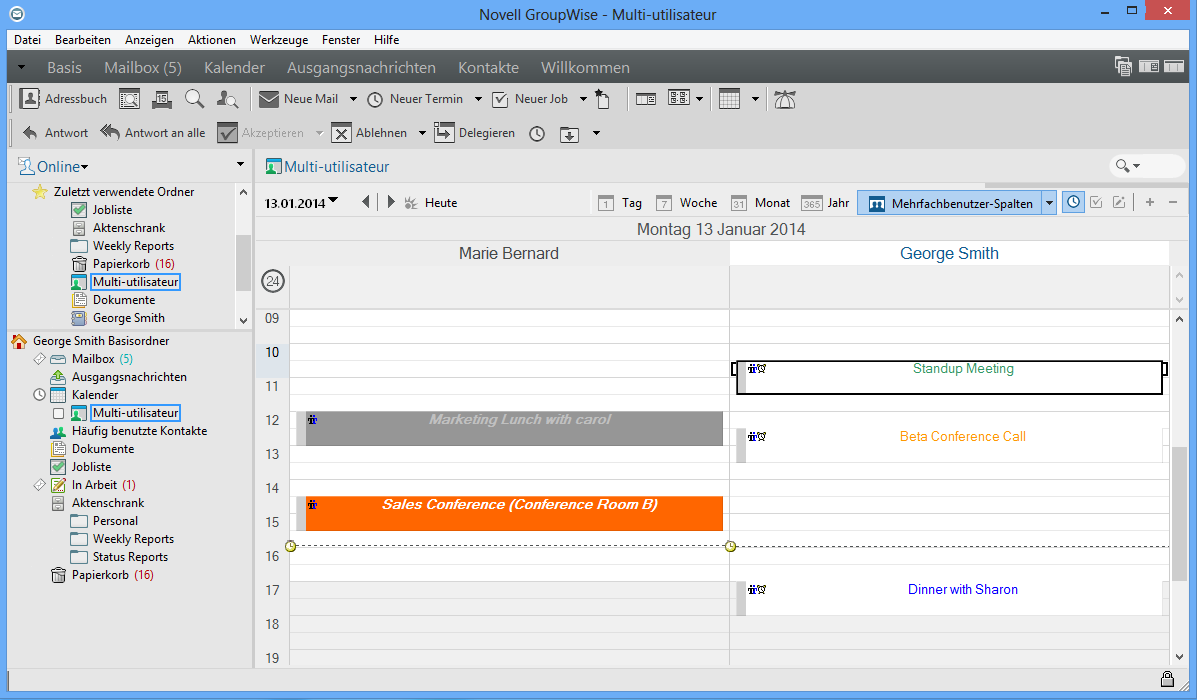
Task: Open the Neuer Termin dropdown arrow
Action: pyautogui.click(x=478, y=99)
